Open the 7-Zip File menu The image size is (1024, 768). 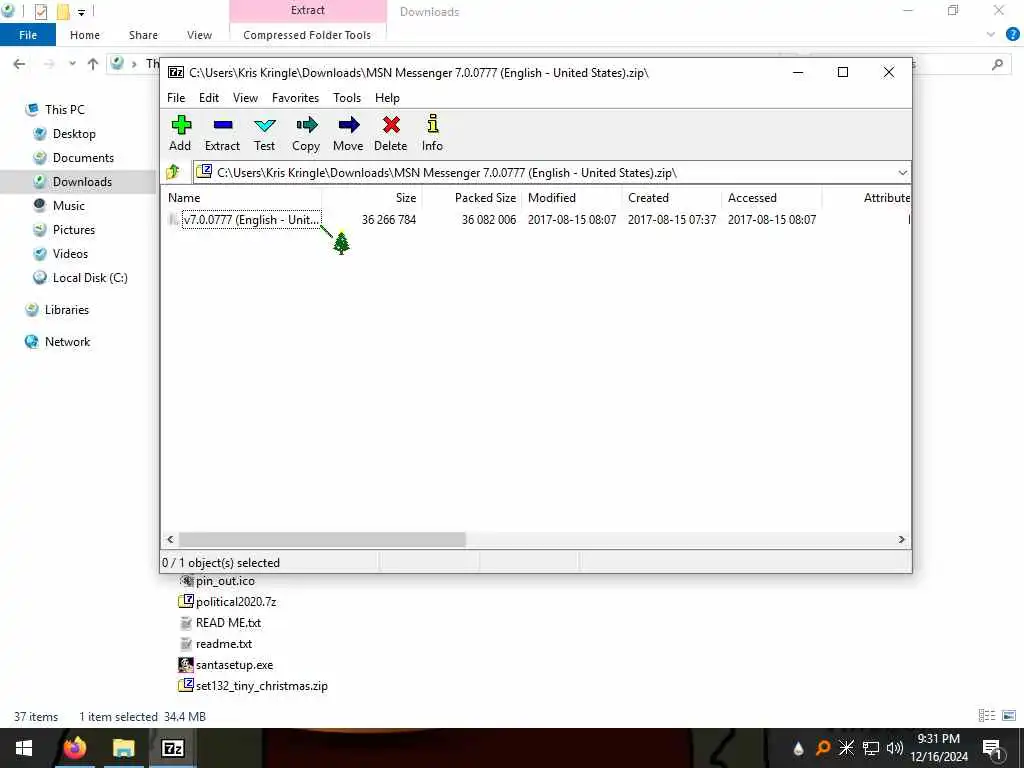[176, 98]
